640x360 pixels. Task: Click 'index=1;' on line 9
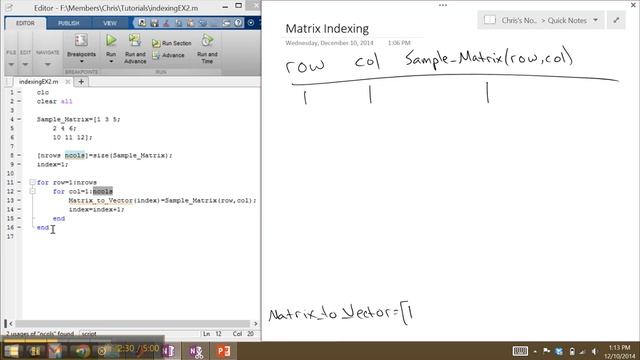click(x=53, y=164)
